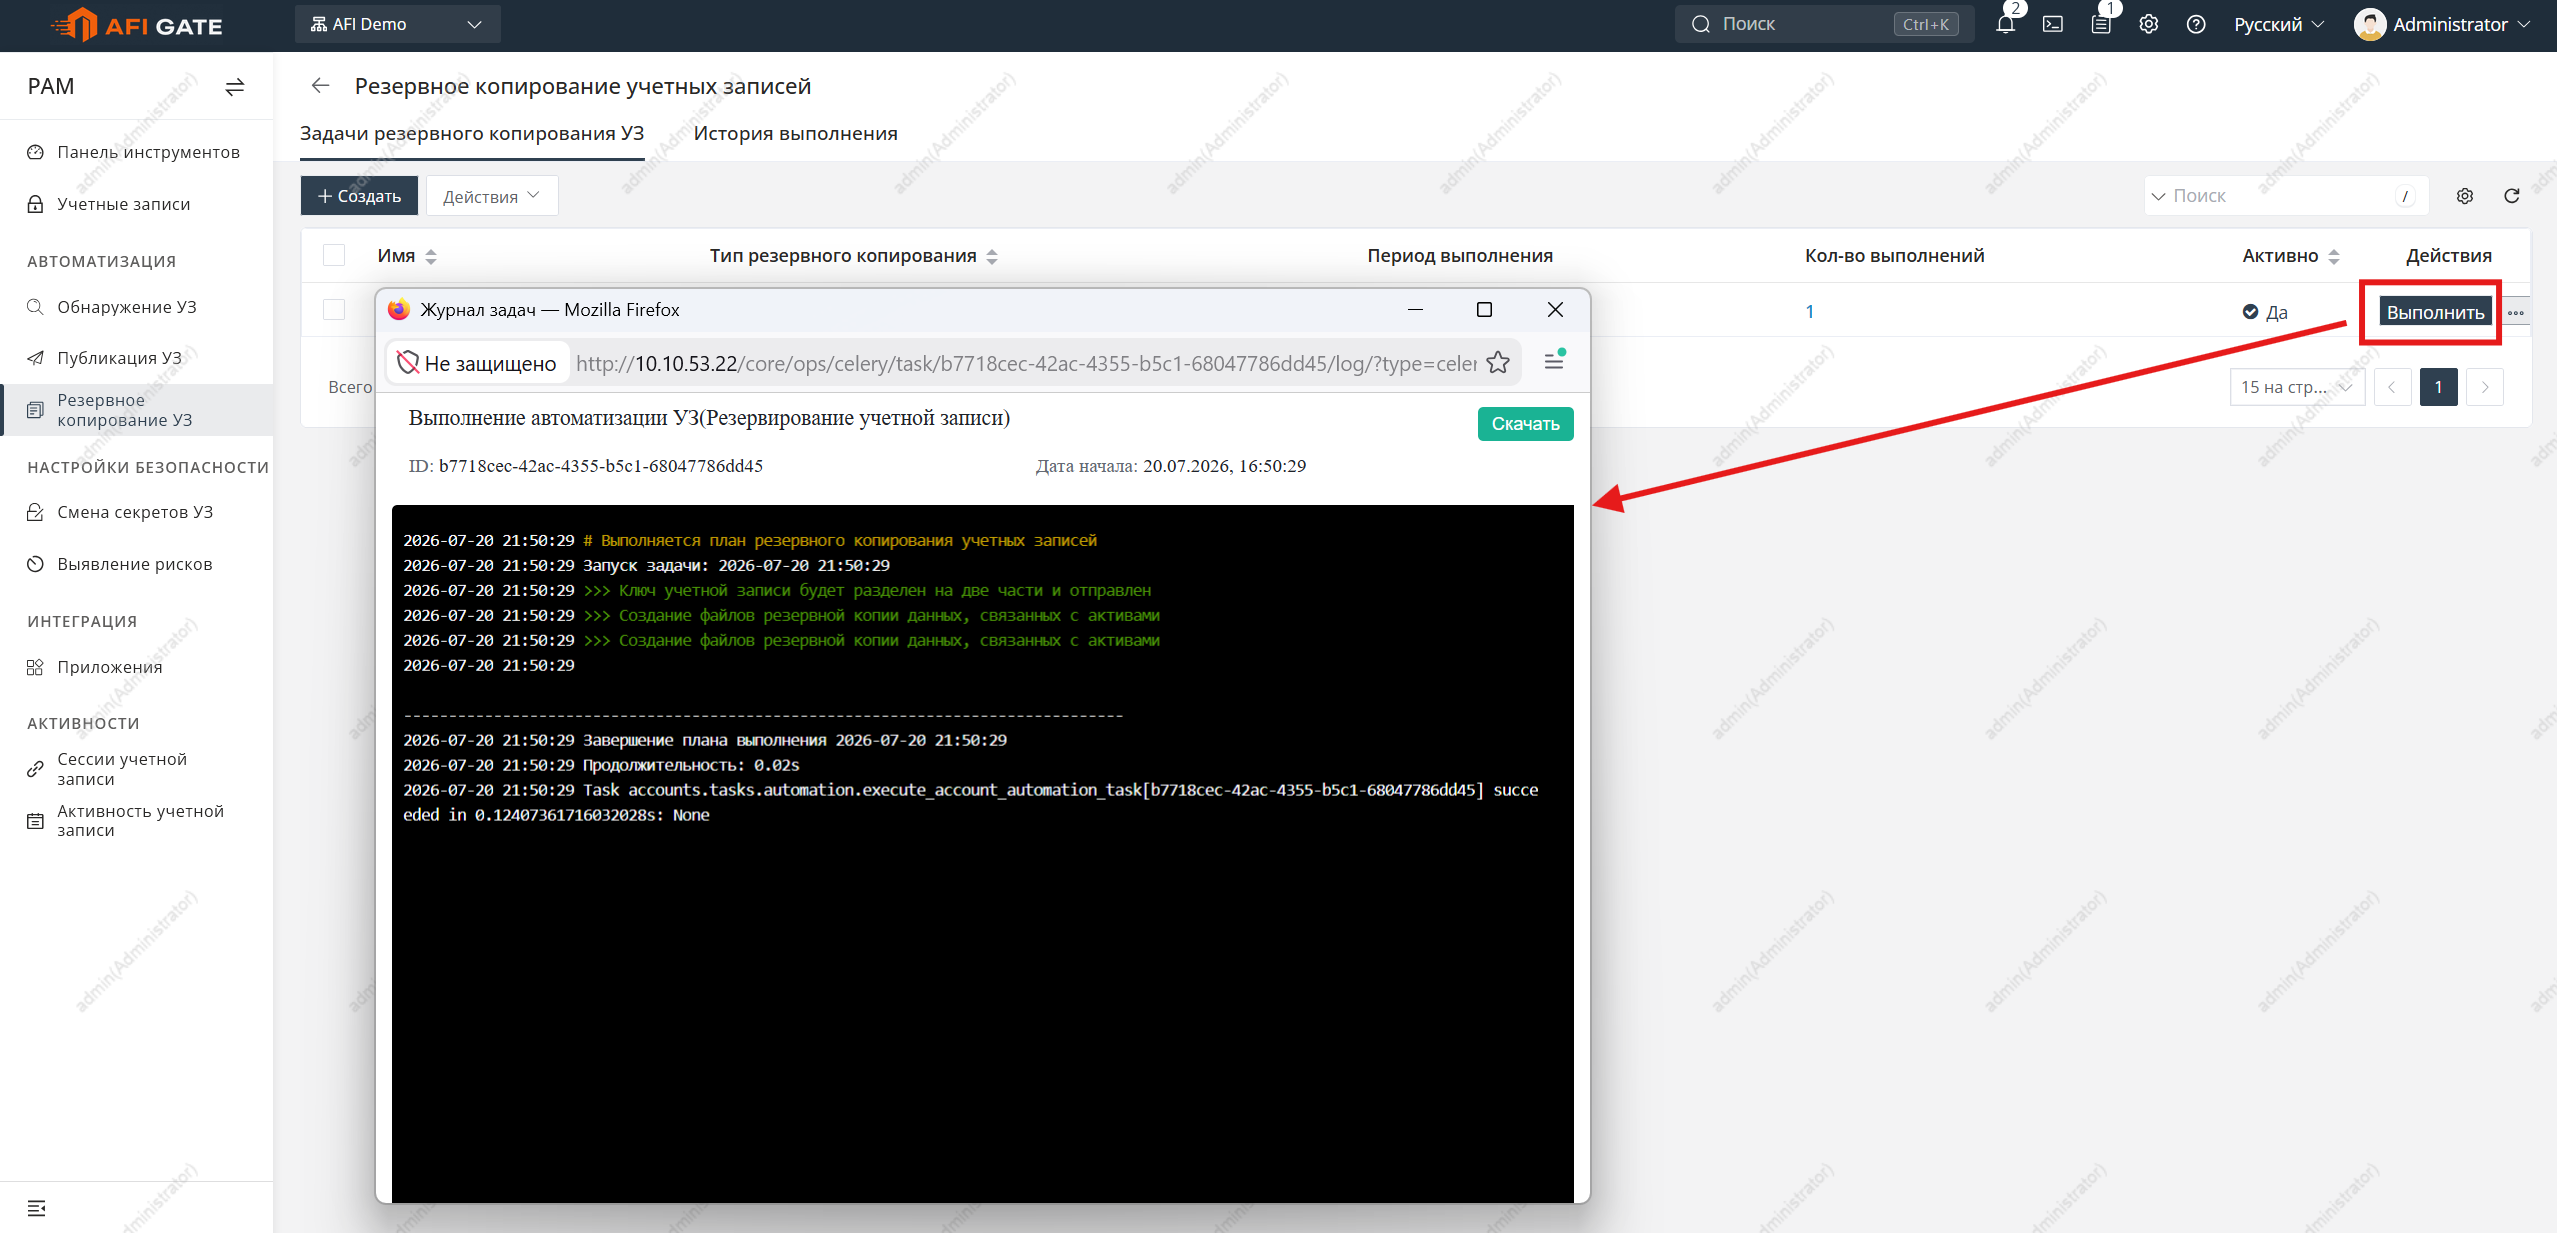Open the web terminal icon in header
The width and height of the screenshot is (2557, 1233).
point(2053,24)
